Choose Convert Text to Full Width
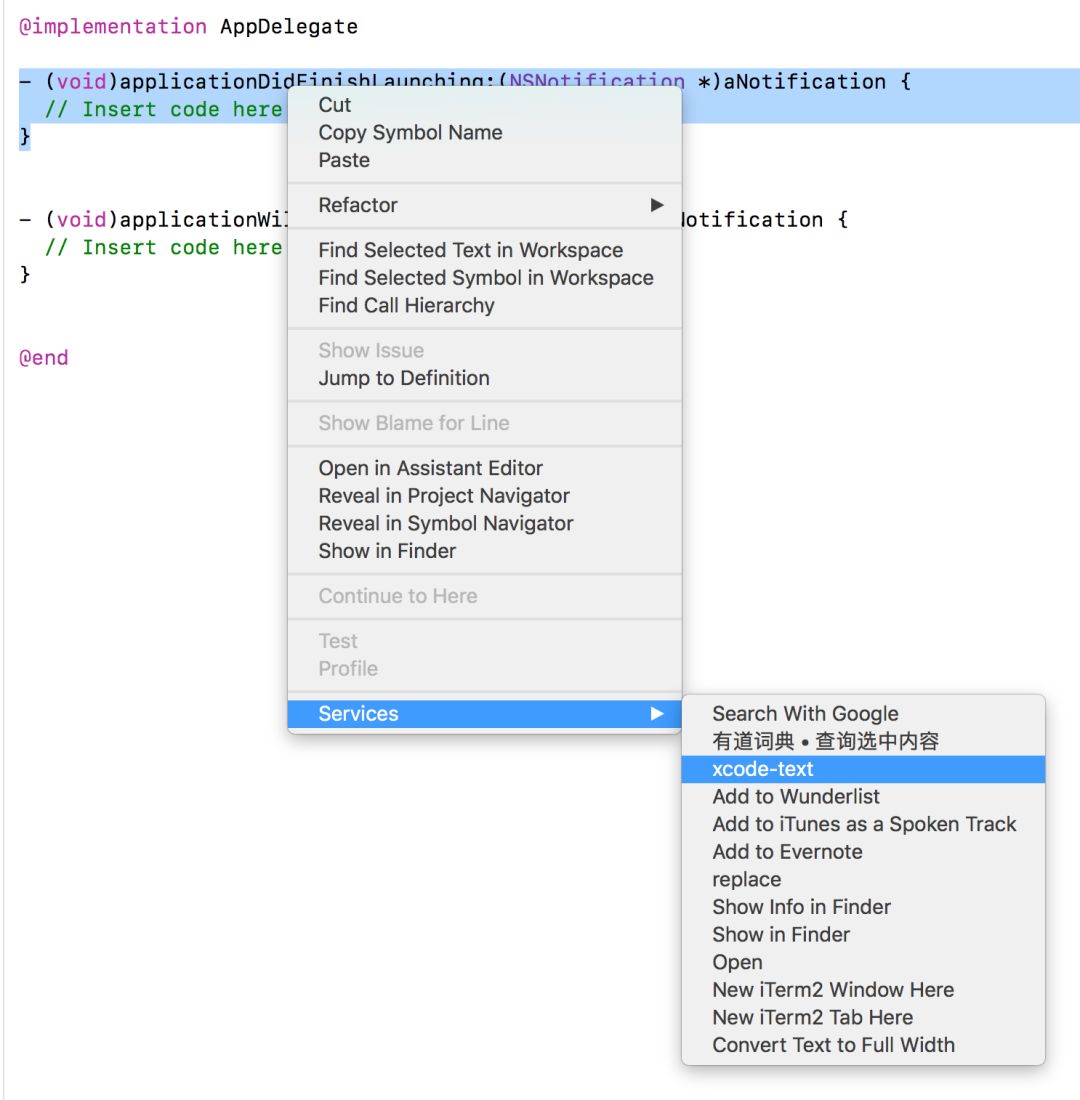The height and width of the screenshot is (1100, 1080). point(833,1045)
